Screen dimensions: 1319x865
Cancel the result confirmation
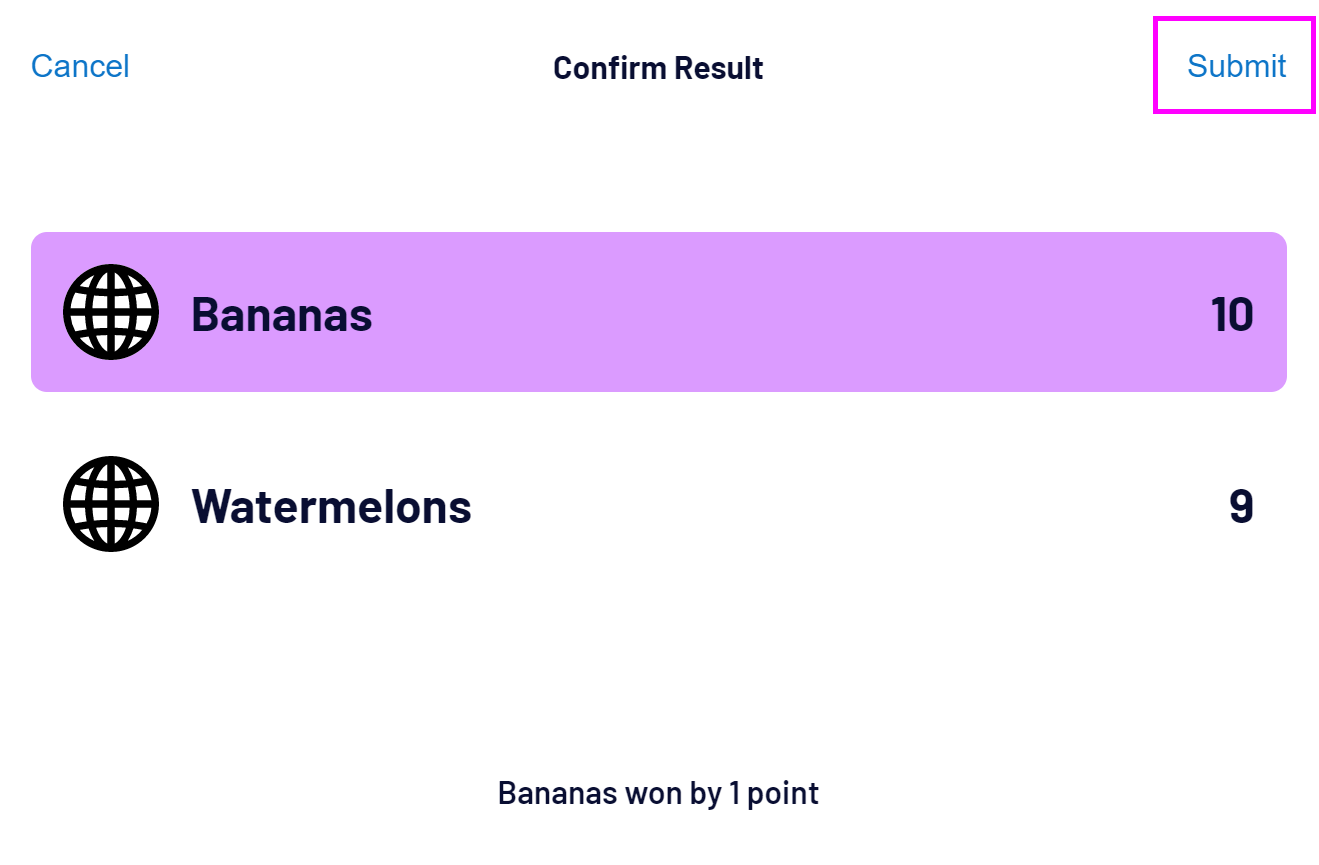[x=80, y=66]
